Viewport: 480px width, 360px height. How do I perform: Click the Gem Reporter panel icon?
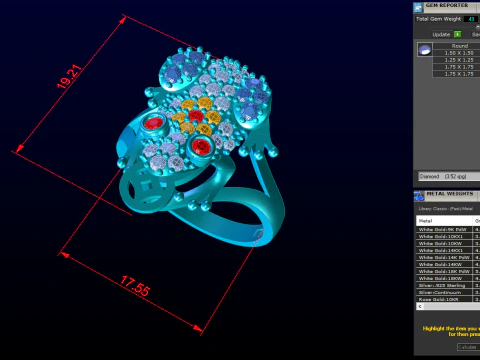[x=418, y=7]
